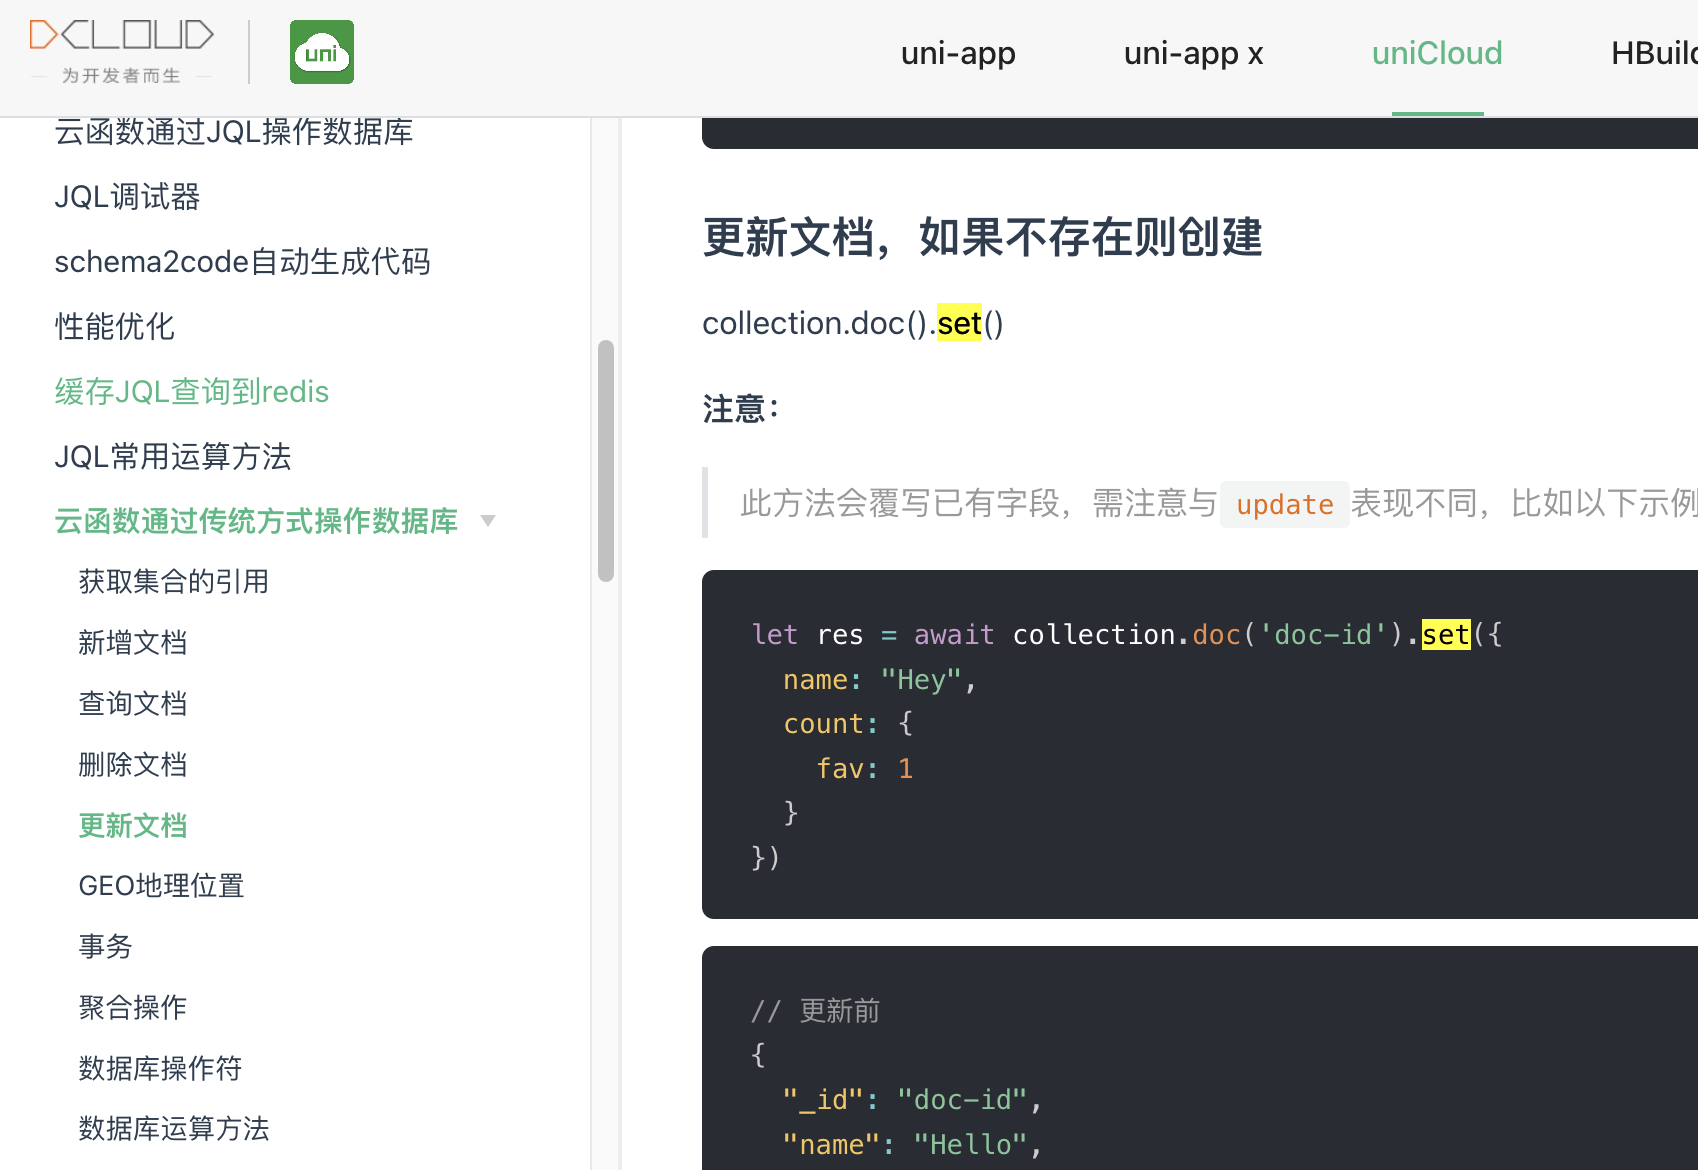Open JQL调试器 page

[x=127, y=197]
